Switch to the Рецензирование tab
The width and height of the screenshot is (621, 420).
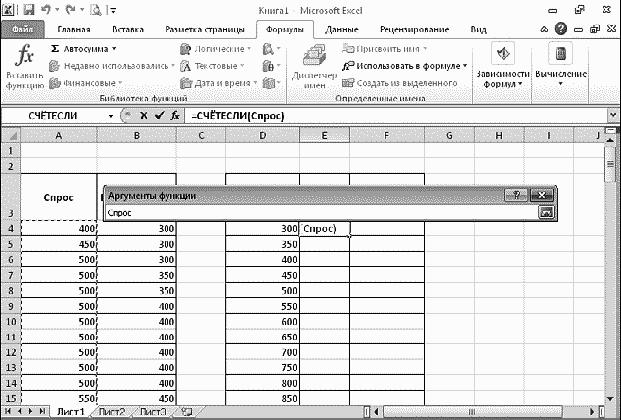click(x=414, y=29)
